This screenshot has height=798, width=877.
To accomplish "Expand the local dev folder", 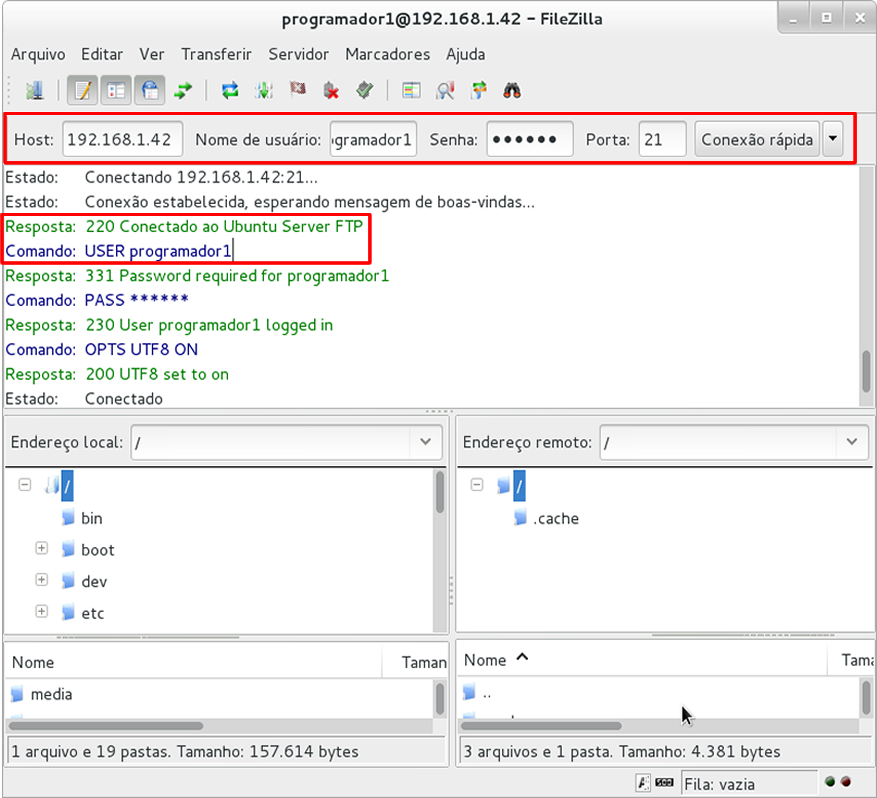I will point(41,580).
